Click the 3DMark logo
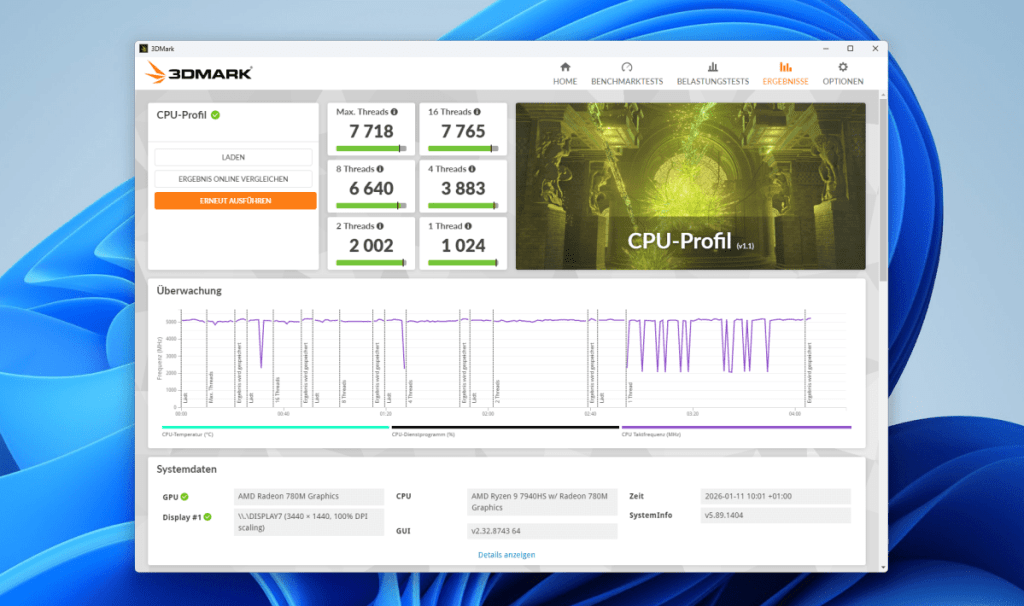 point(198,72)
